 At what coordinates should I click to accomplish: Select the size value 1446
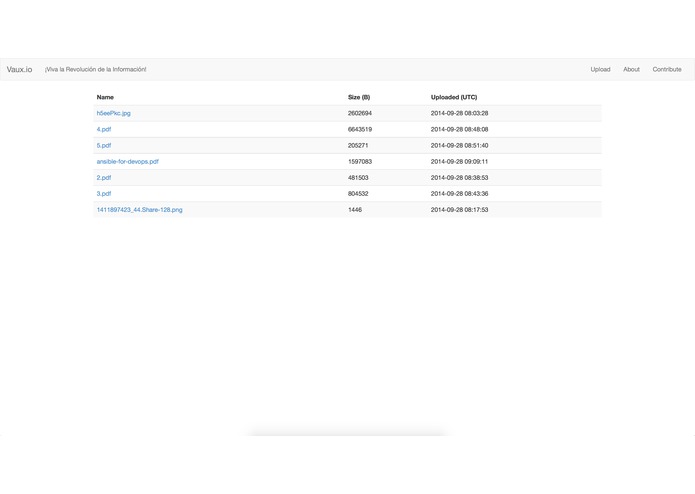[x=355, y=210]
